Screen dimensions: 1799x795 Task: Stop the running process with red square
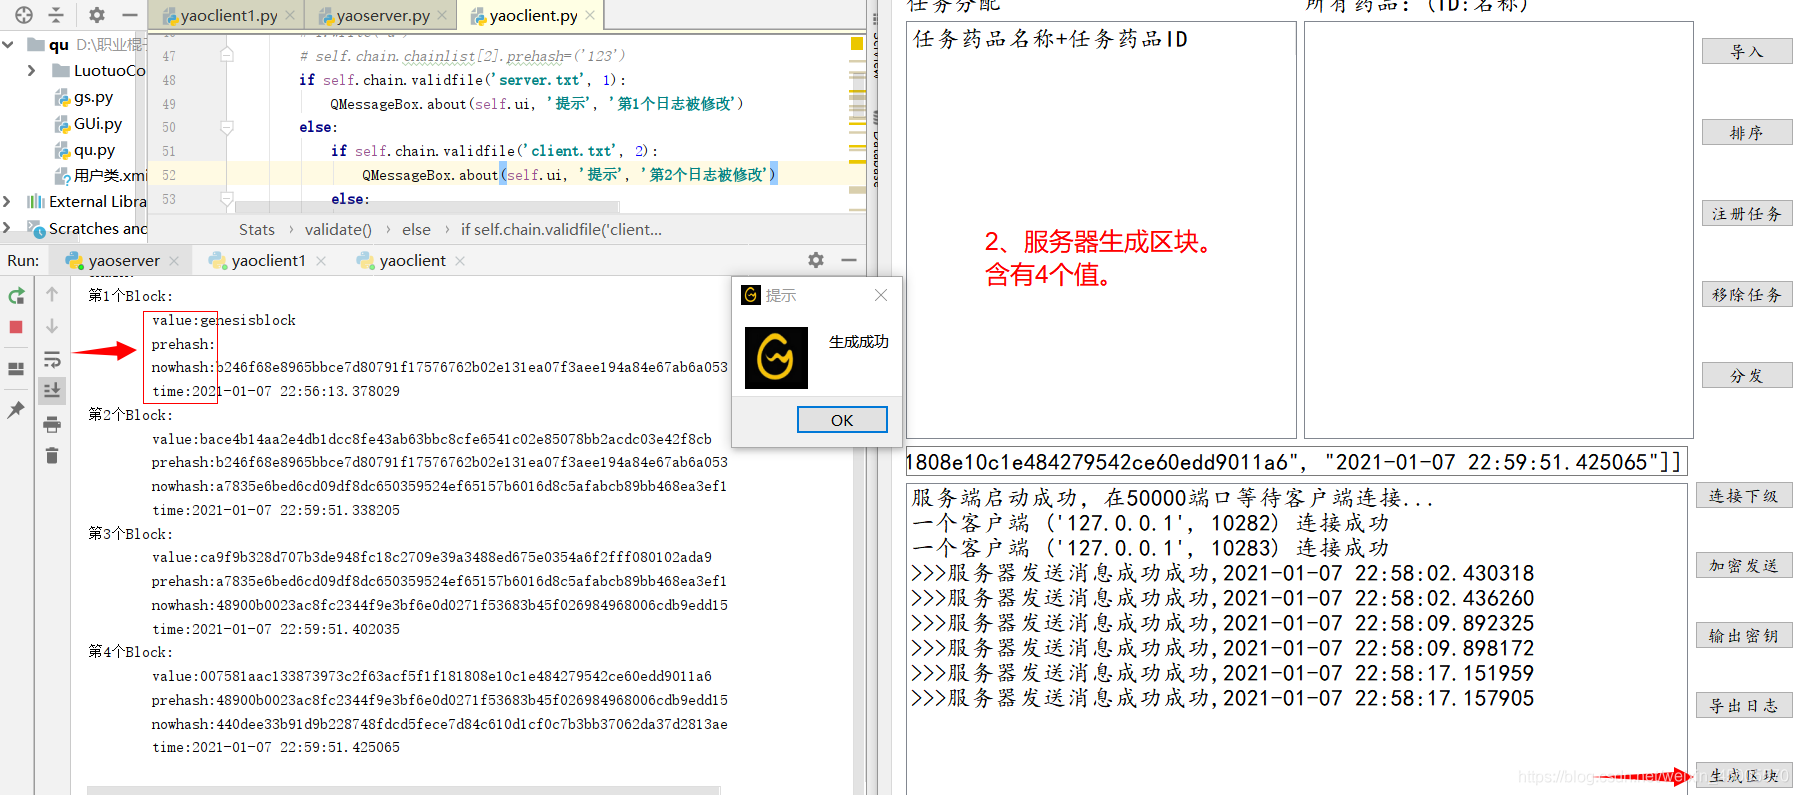coord(16,327)
